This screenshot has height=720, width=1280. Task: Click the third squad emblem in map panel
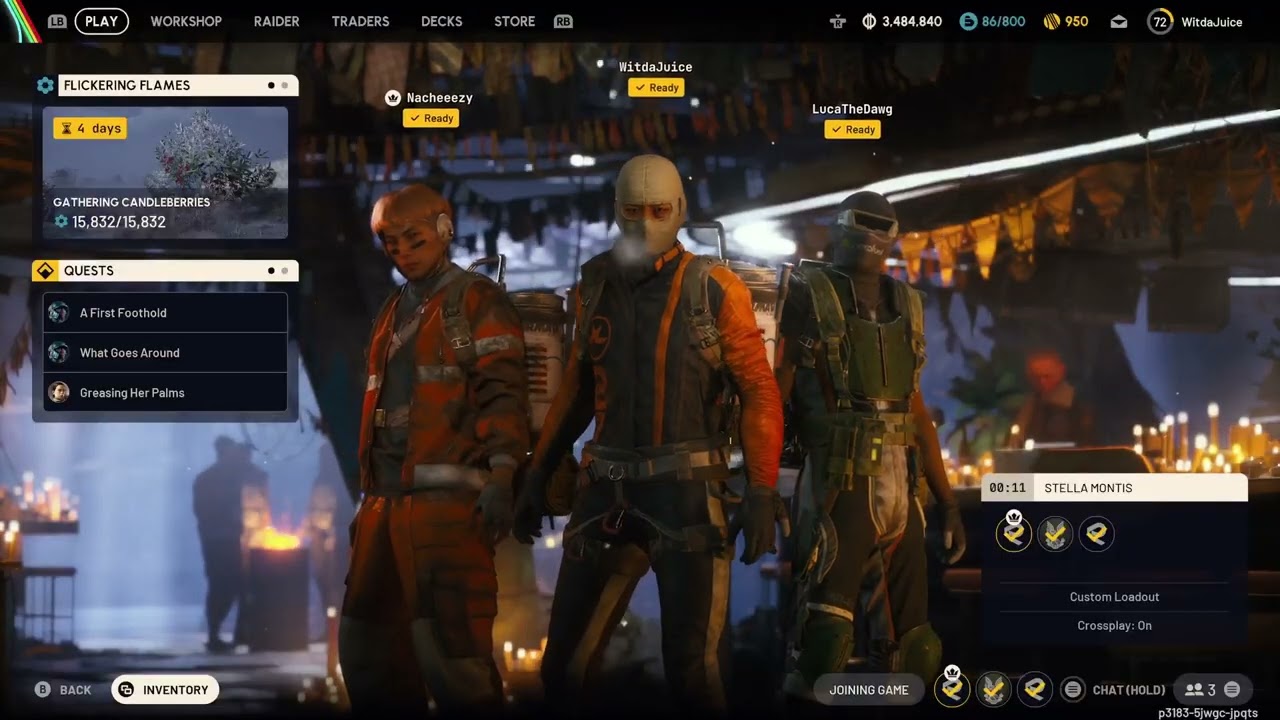click(1096, 534)
